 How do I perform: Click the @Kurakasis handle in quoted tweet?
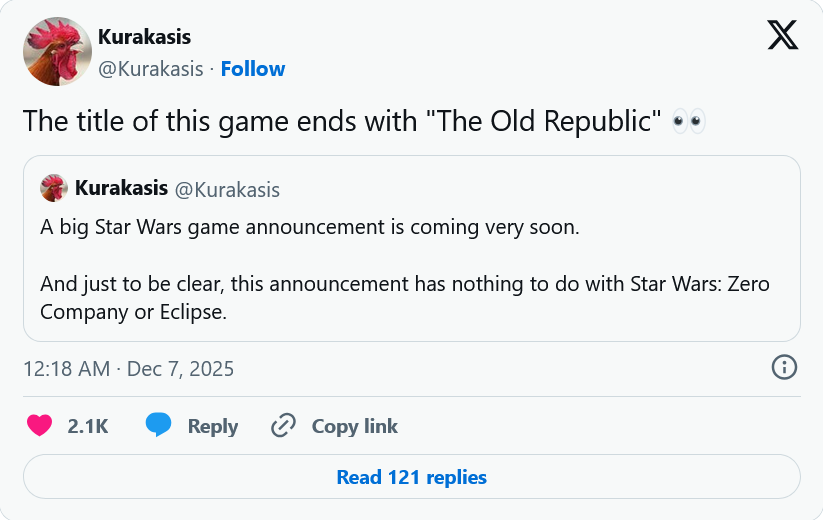pyautogui.click(x=227, y=189)
